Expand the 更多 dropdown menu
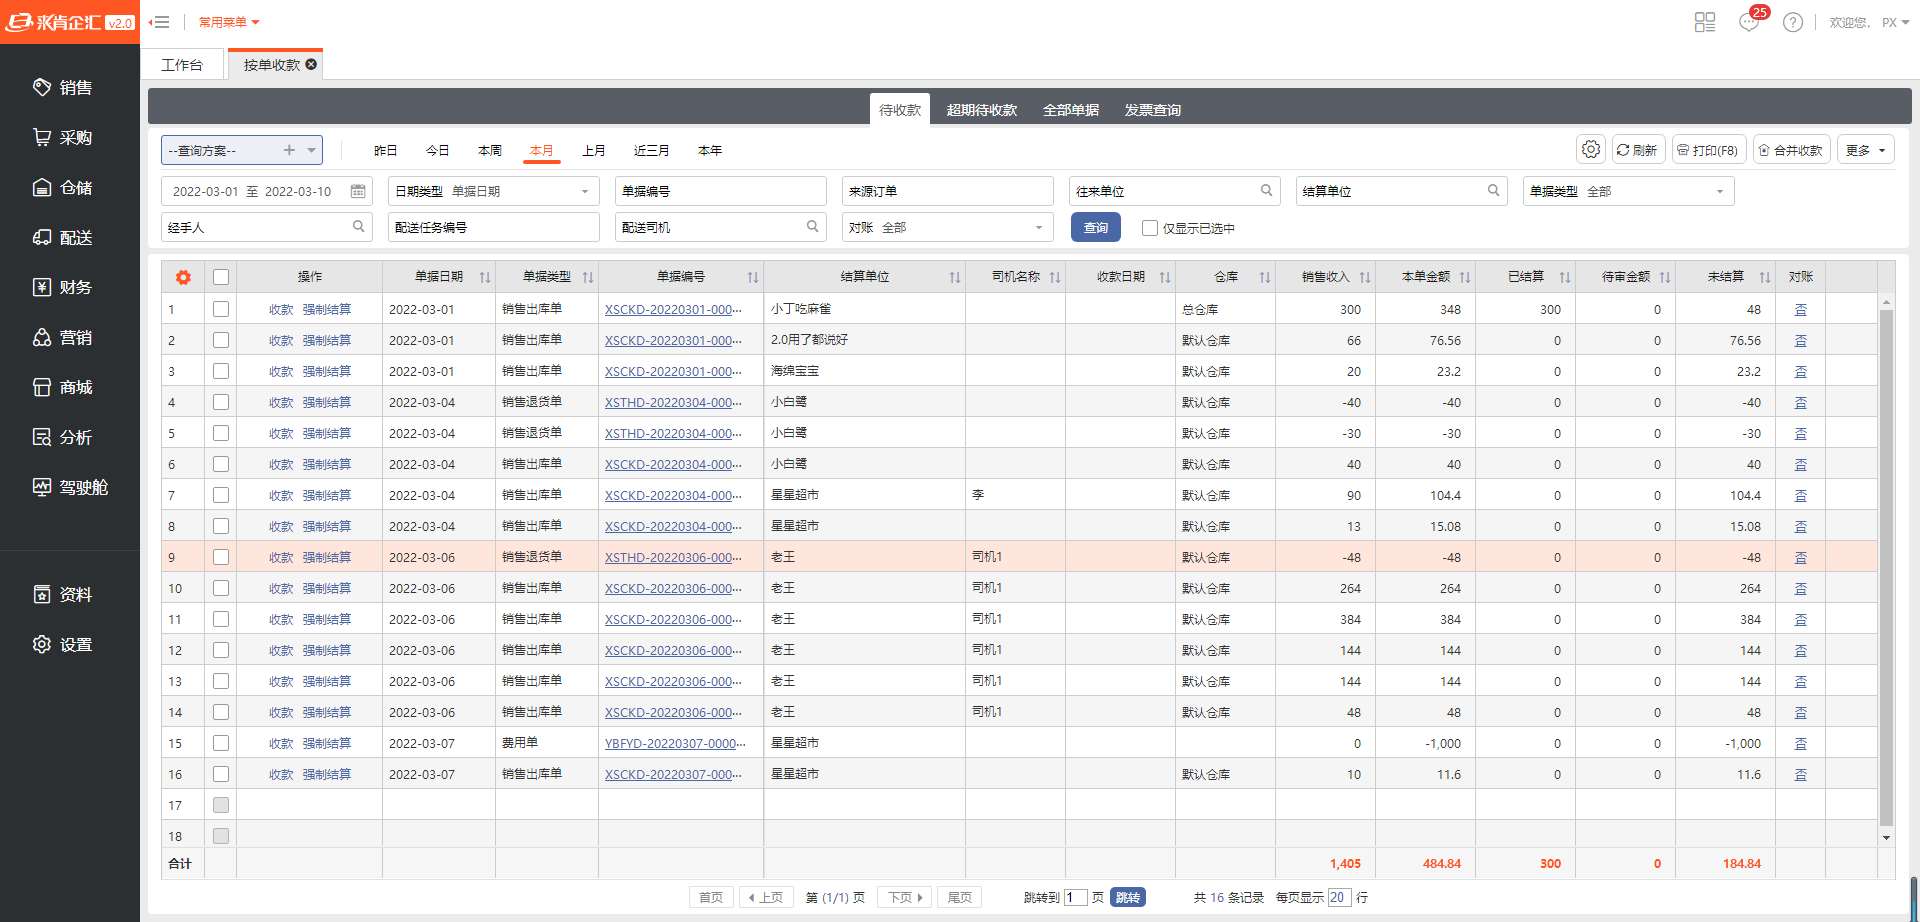 1865,150
